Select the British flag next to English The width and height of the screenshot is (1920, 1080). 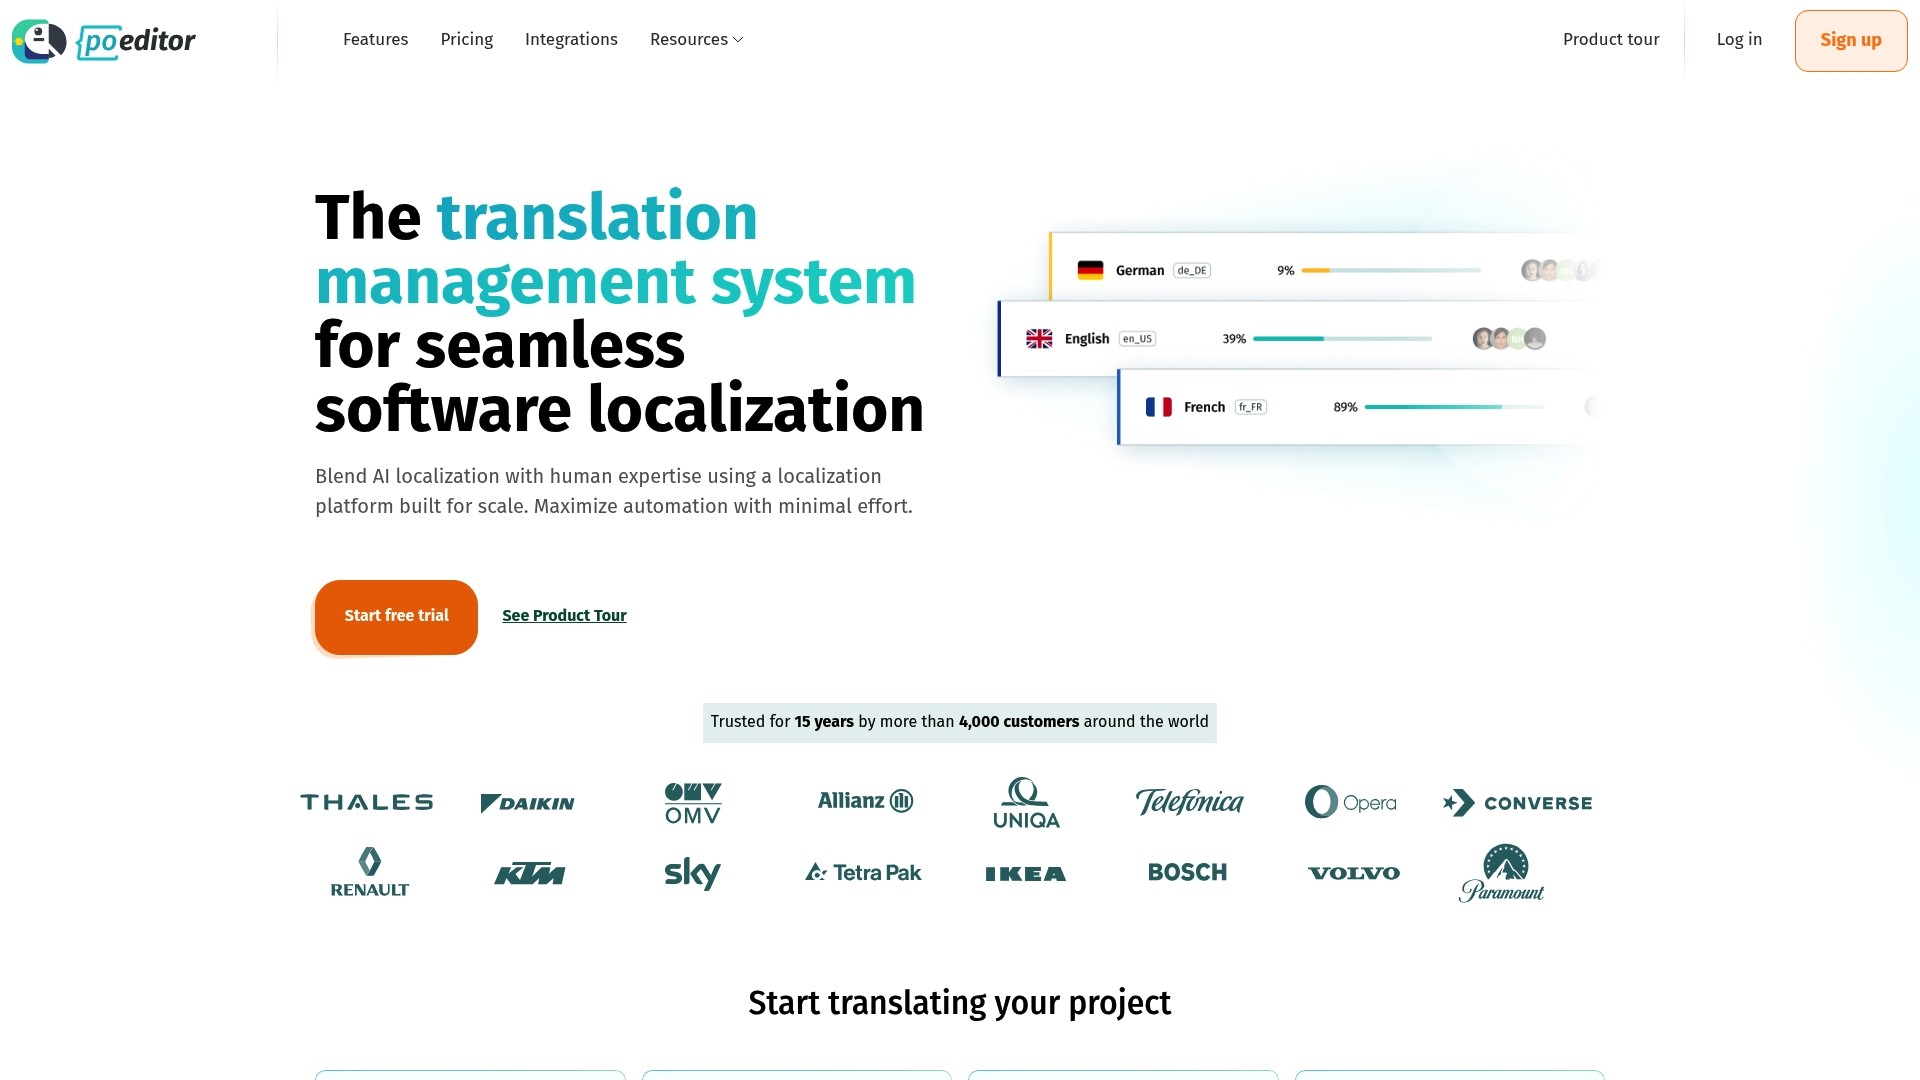pos(1040,338)
